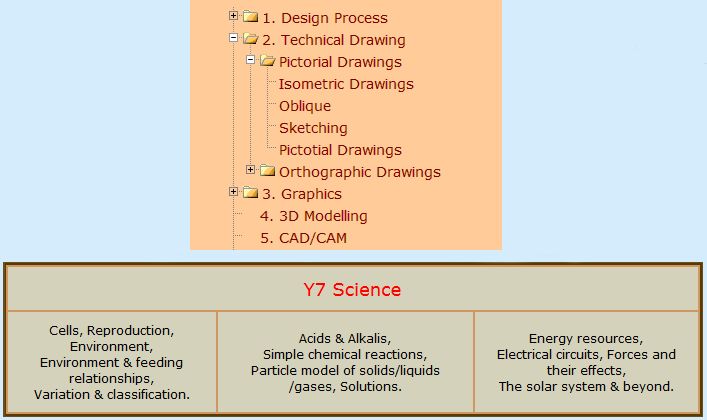Image resolution: width=707 pixels, height=420 pixels.
Task: Click the Pictorial Drawings open folder icon
Action: [x=267, y=62]
